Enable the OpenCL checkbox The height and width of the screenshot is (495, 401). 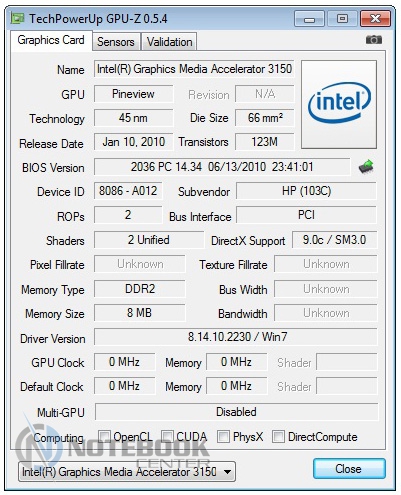click(104, 436)
